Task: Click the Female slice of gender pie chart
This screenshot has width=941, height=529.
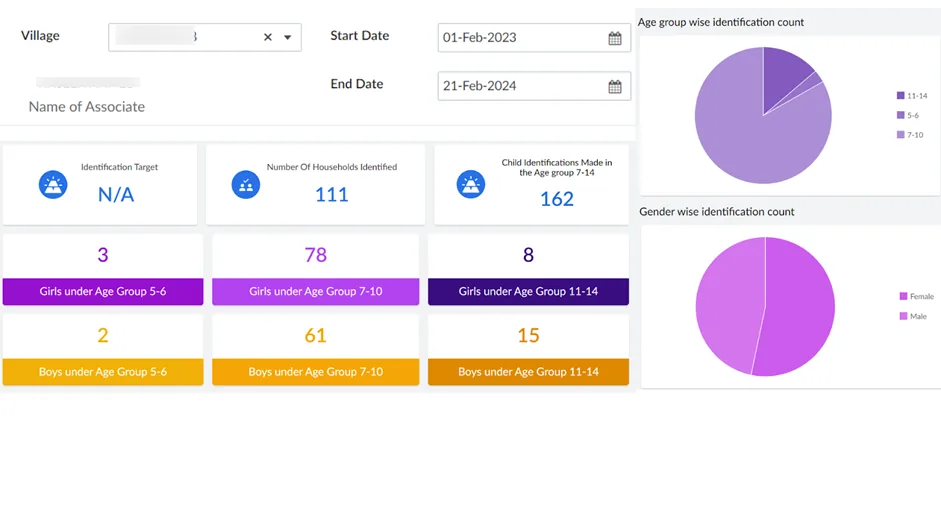Action: click(x=801, y=307)
